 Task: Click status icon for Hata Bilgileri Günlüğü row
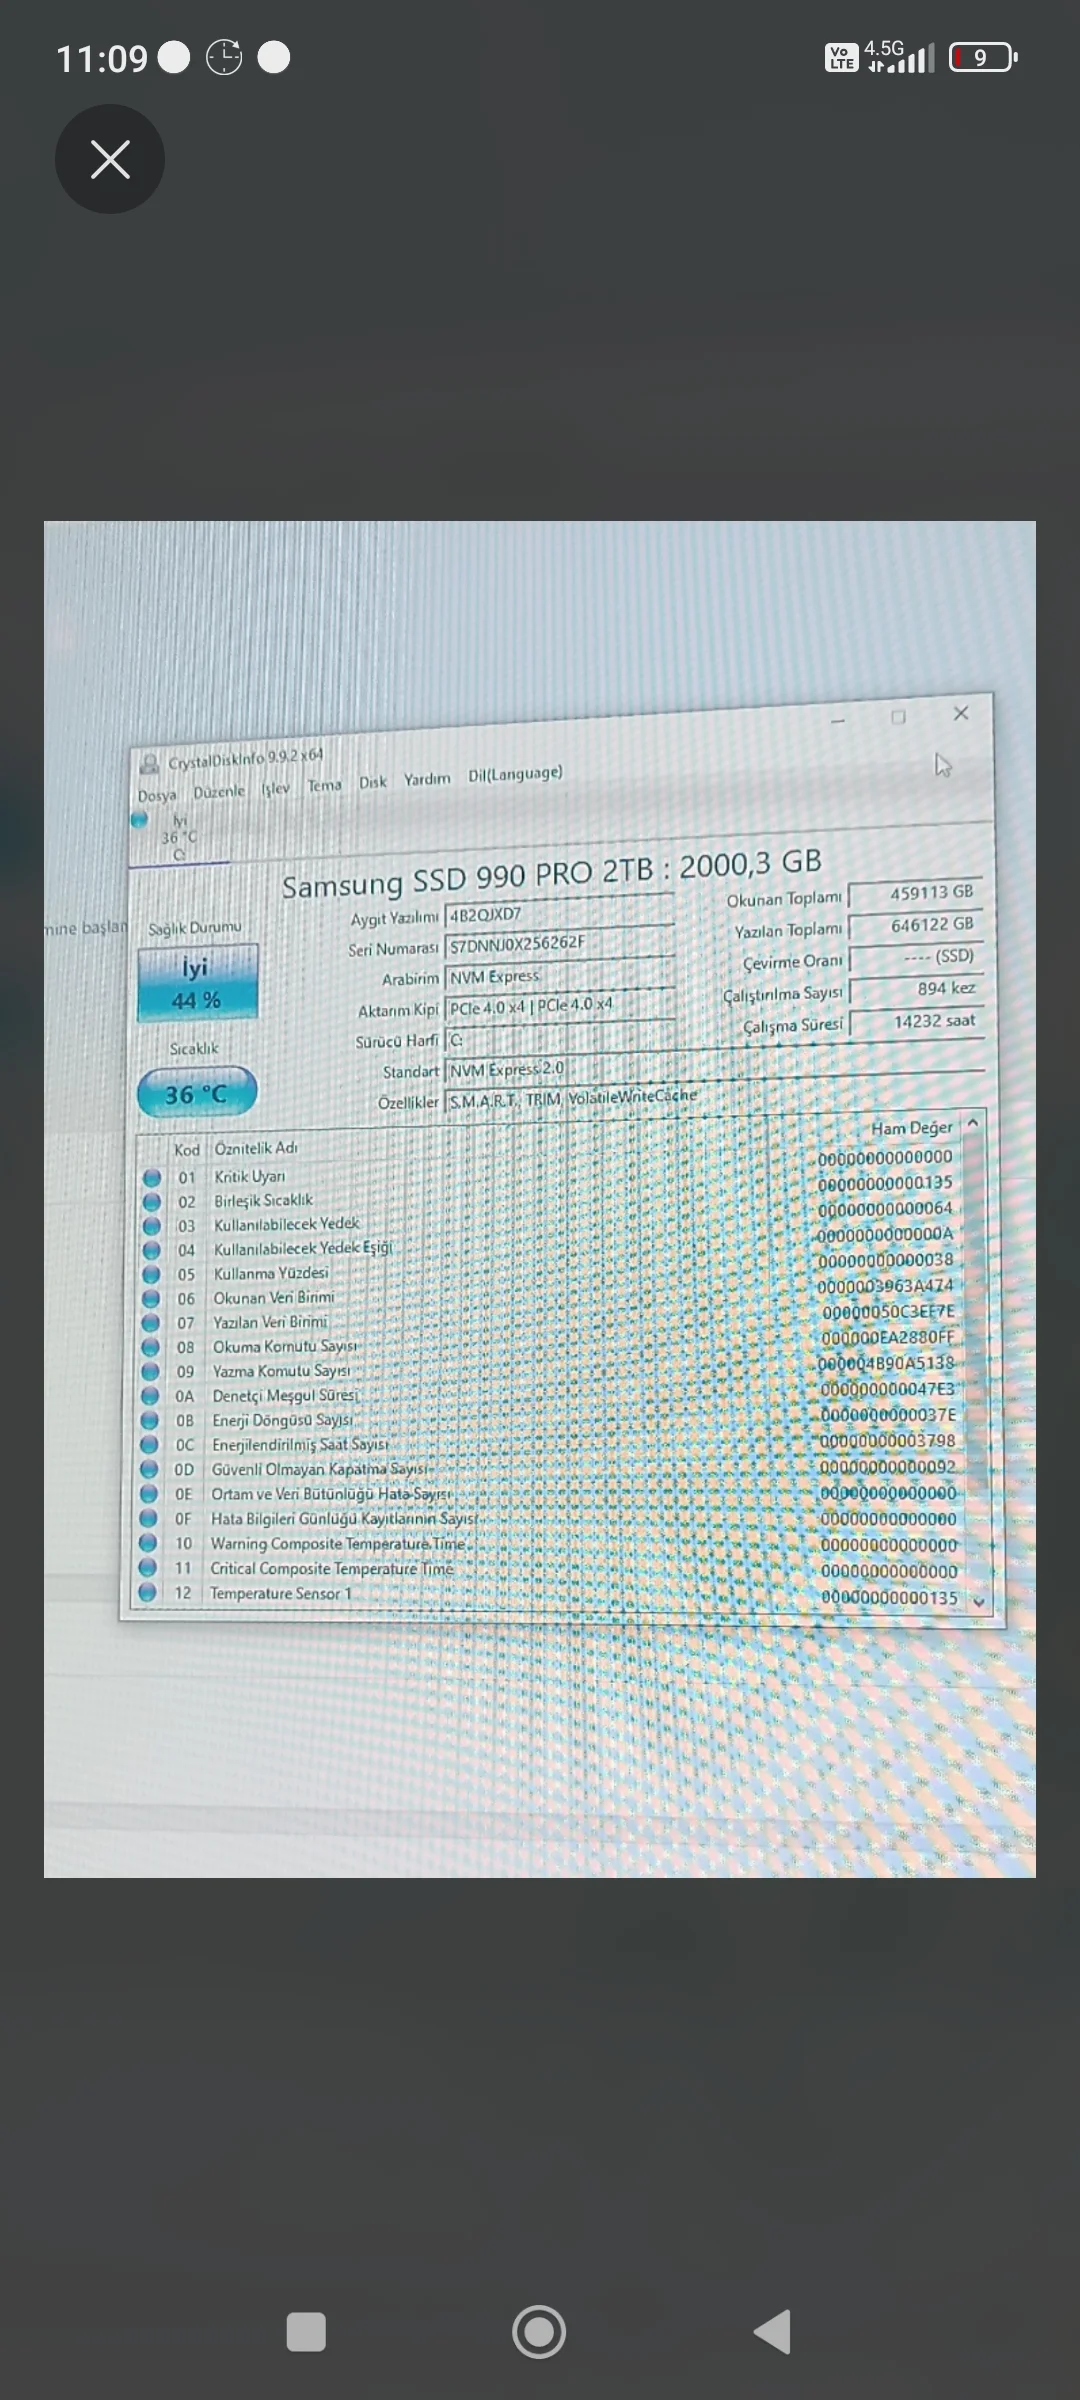pos(148,1519)
